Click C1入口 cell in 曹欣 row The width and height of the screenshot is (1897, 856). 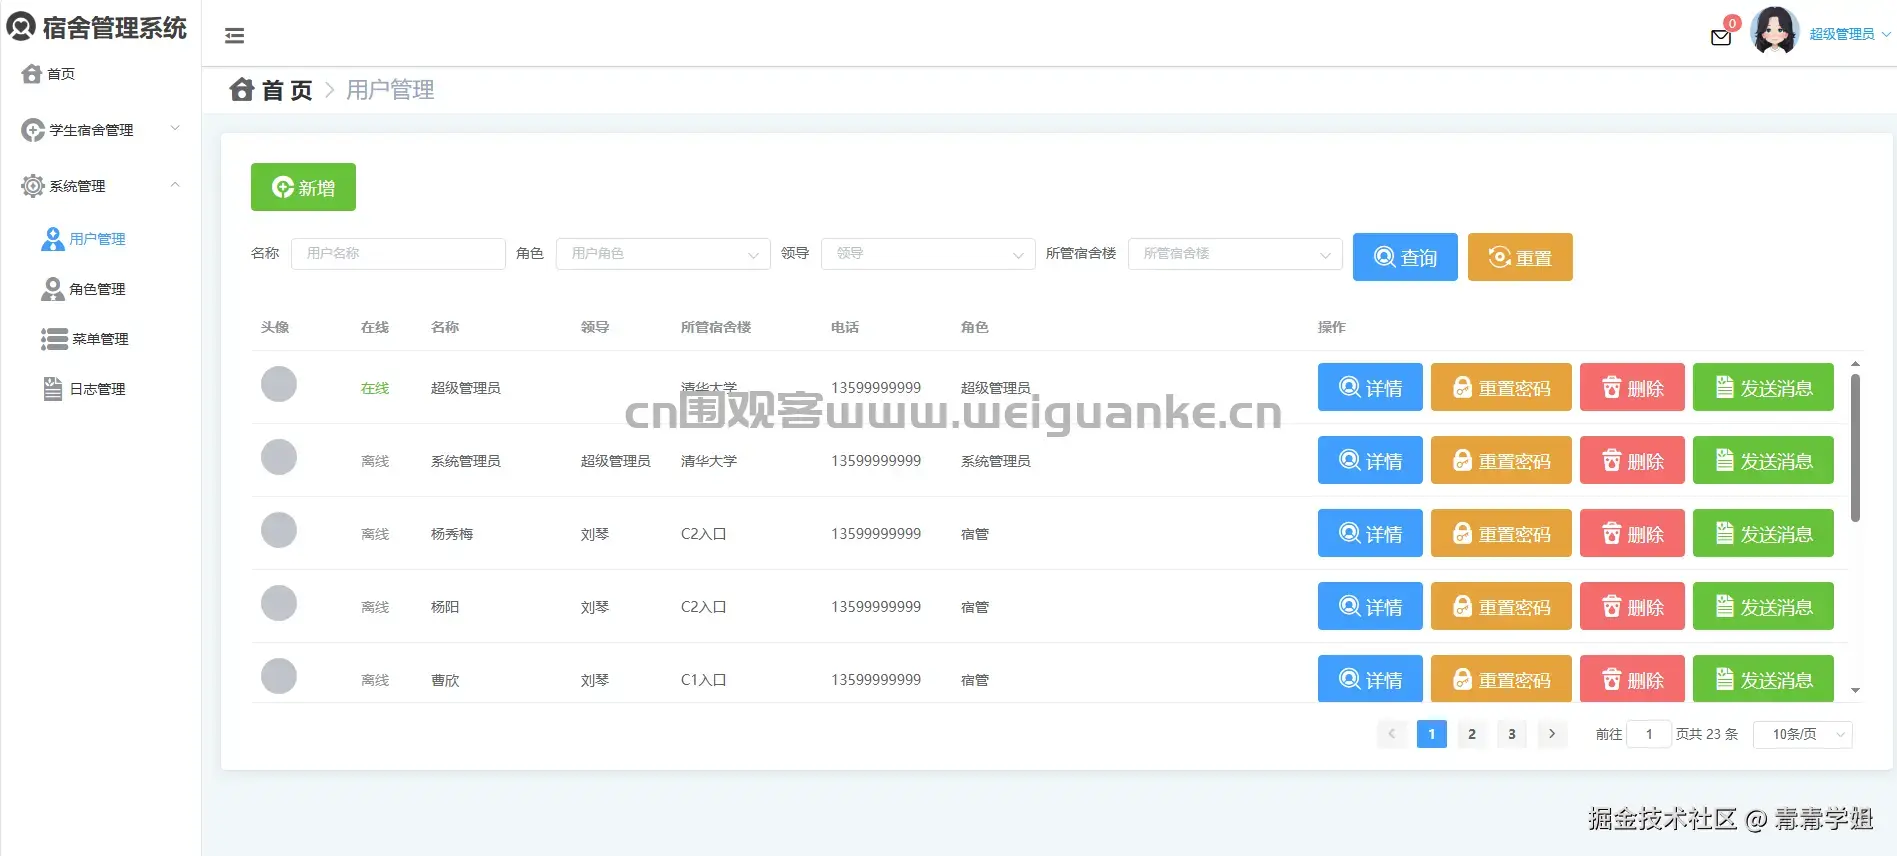(x=703, y=680)
